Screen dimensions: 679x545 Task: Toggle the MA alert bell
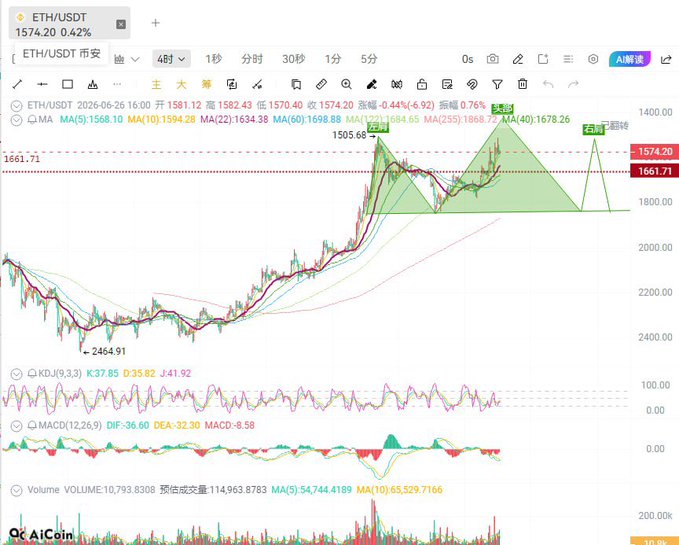(32, 120)
